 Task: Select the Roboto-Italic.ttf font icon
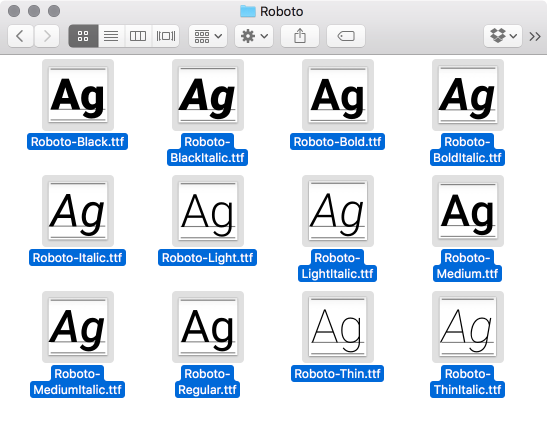[x=78, y=211]
